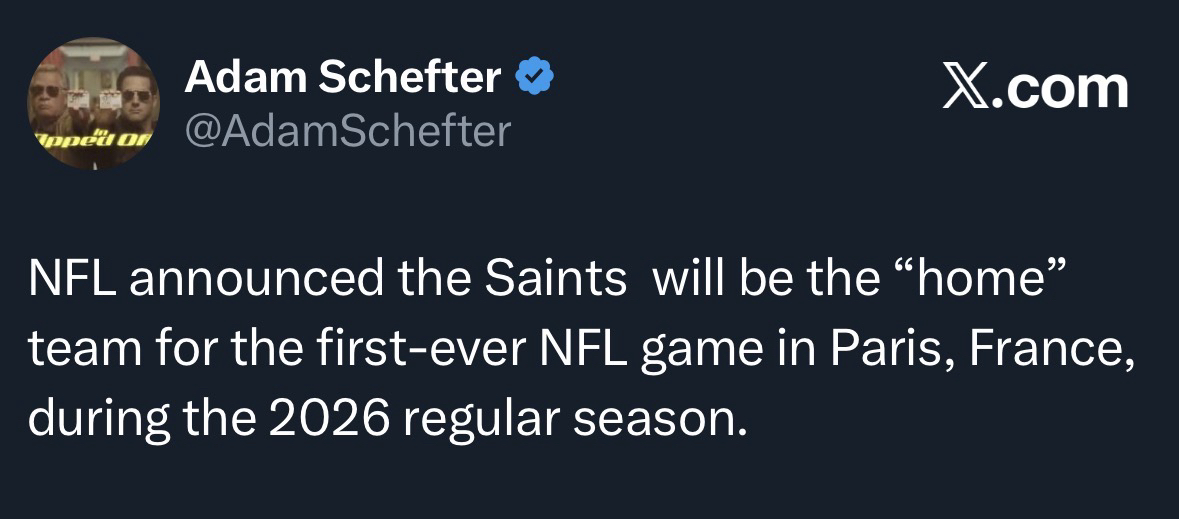Open the @AdamSchefter handle

coord(347,131)
